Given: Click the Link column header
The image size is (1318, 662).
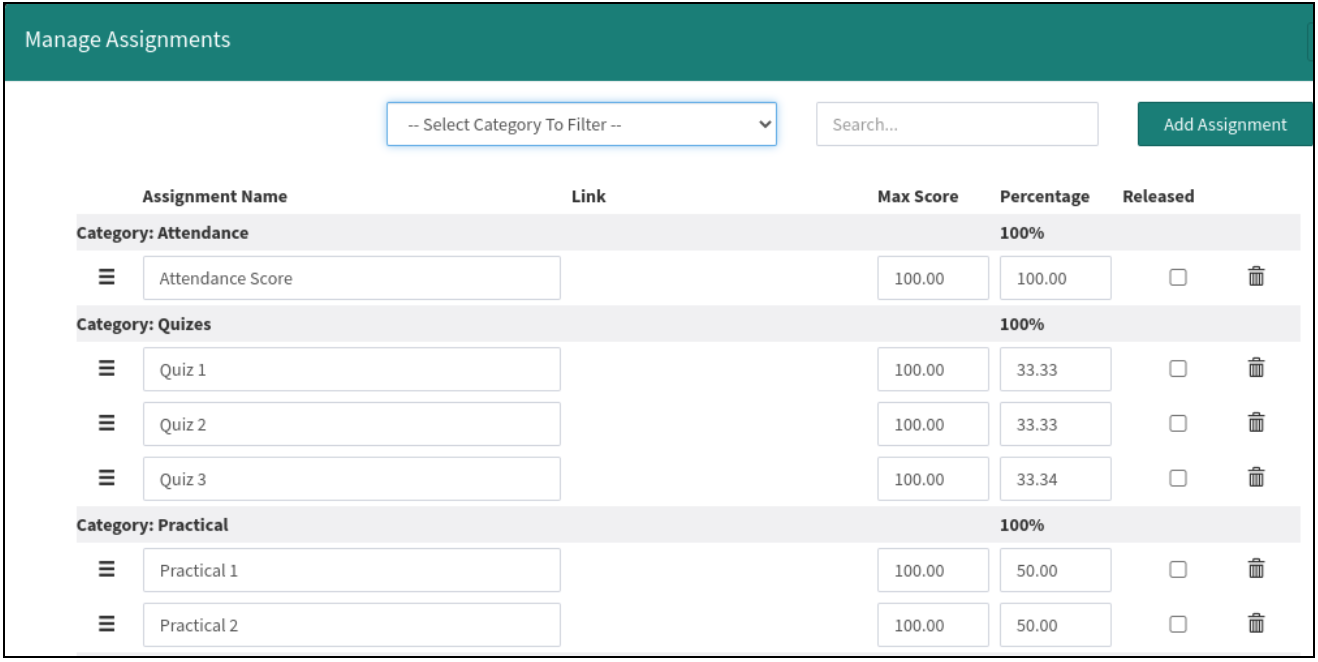Looking at the screenshot, I should (588, 196).
